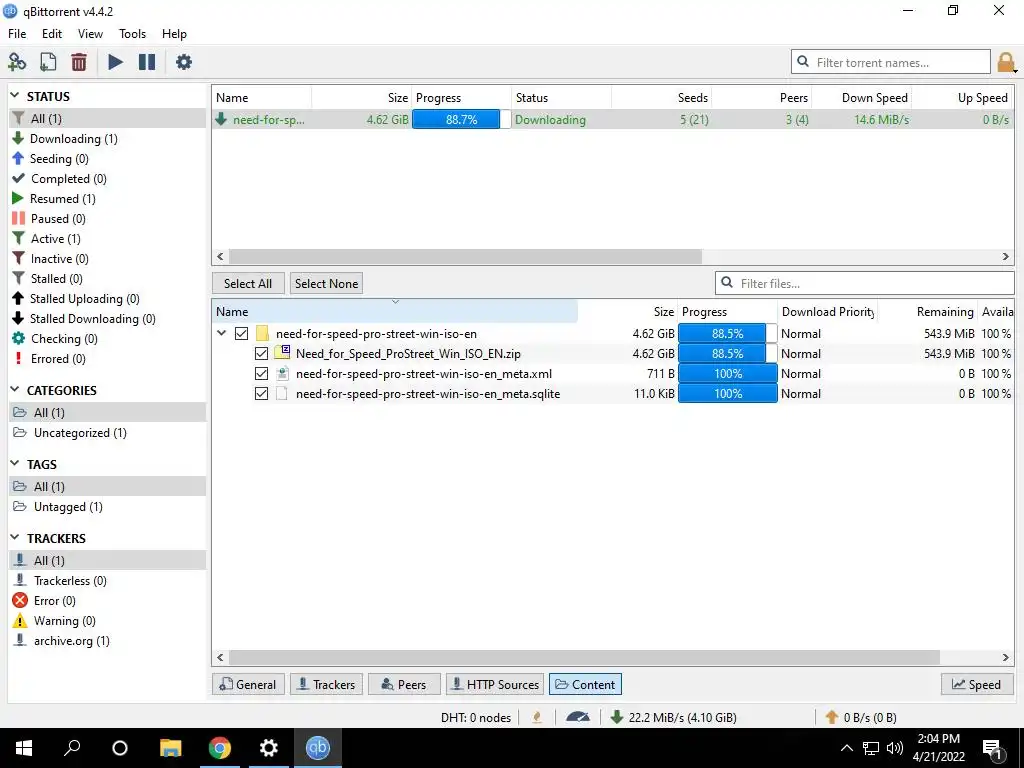This screenshot has height=768, width=1024.
Task: Open Download Priority dropdown for the zip file
Action: coord(827,354)
